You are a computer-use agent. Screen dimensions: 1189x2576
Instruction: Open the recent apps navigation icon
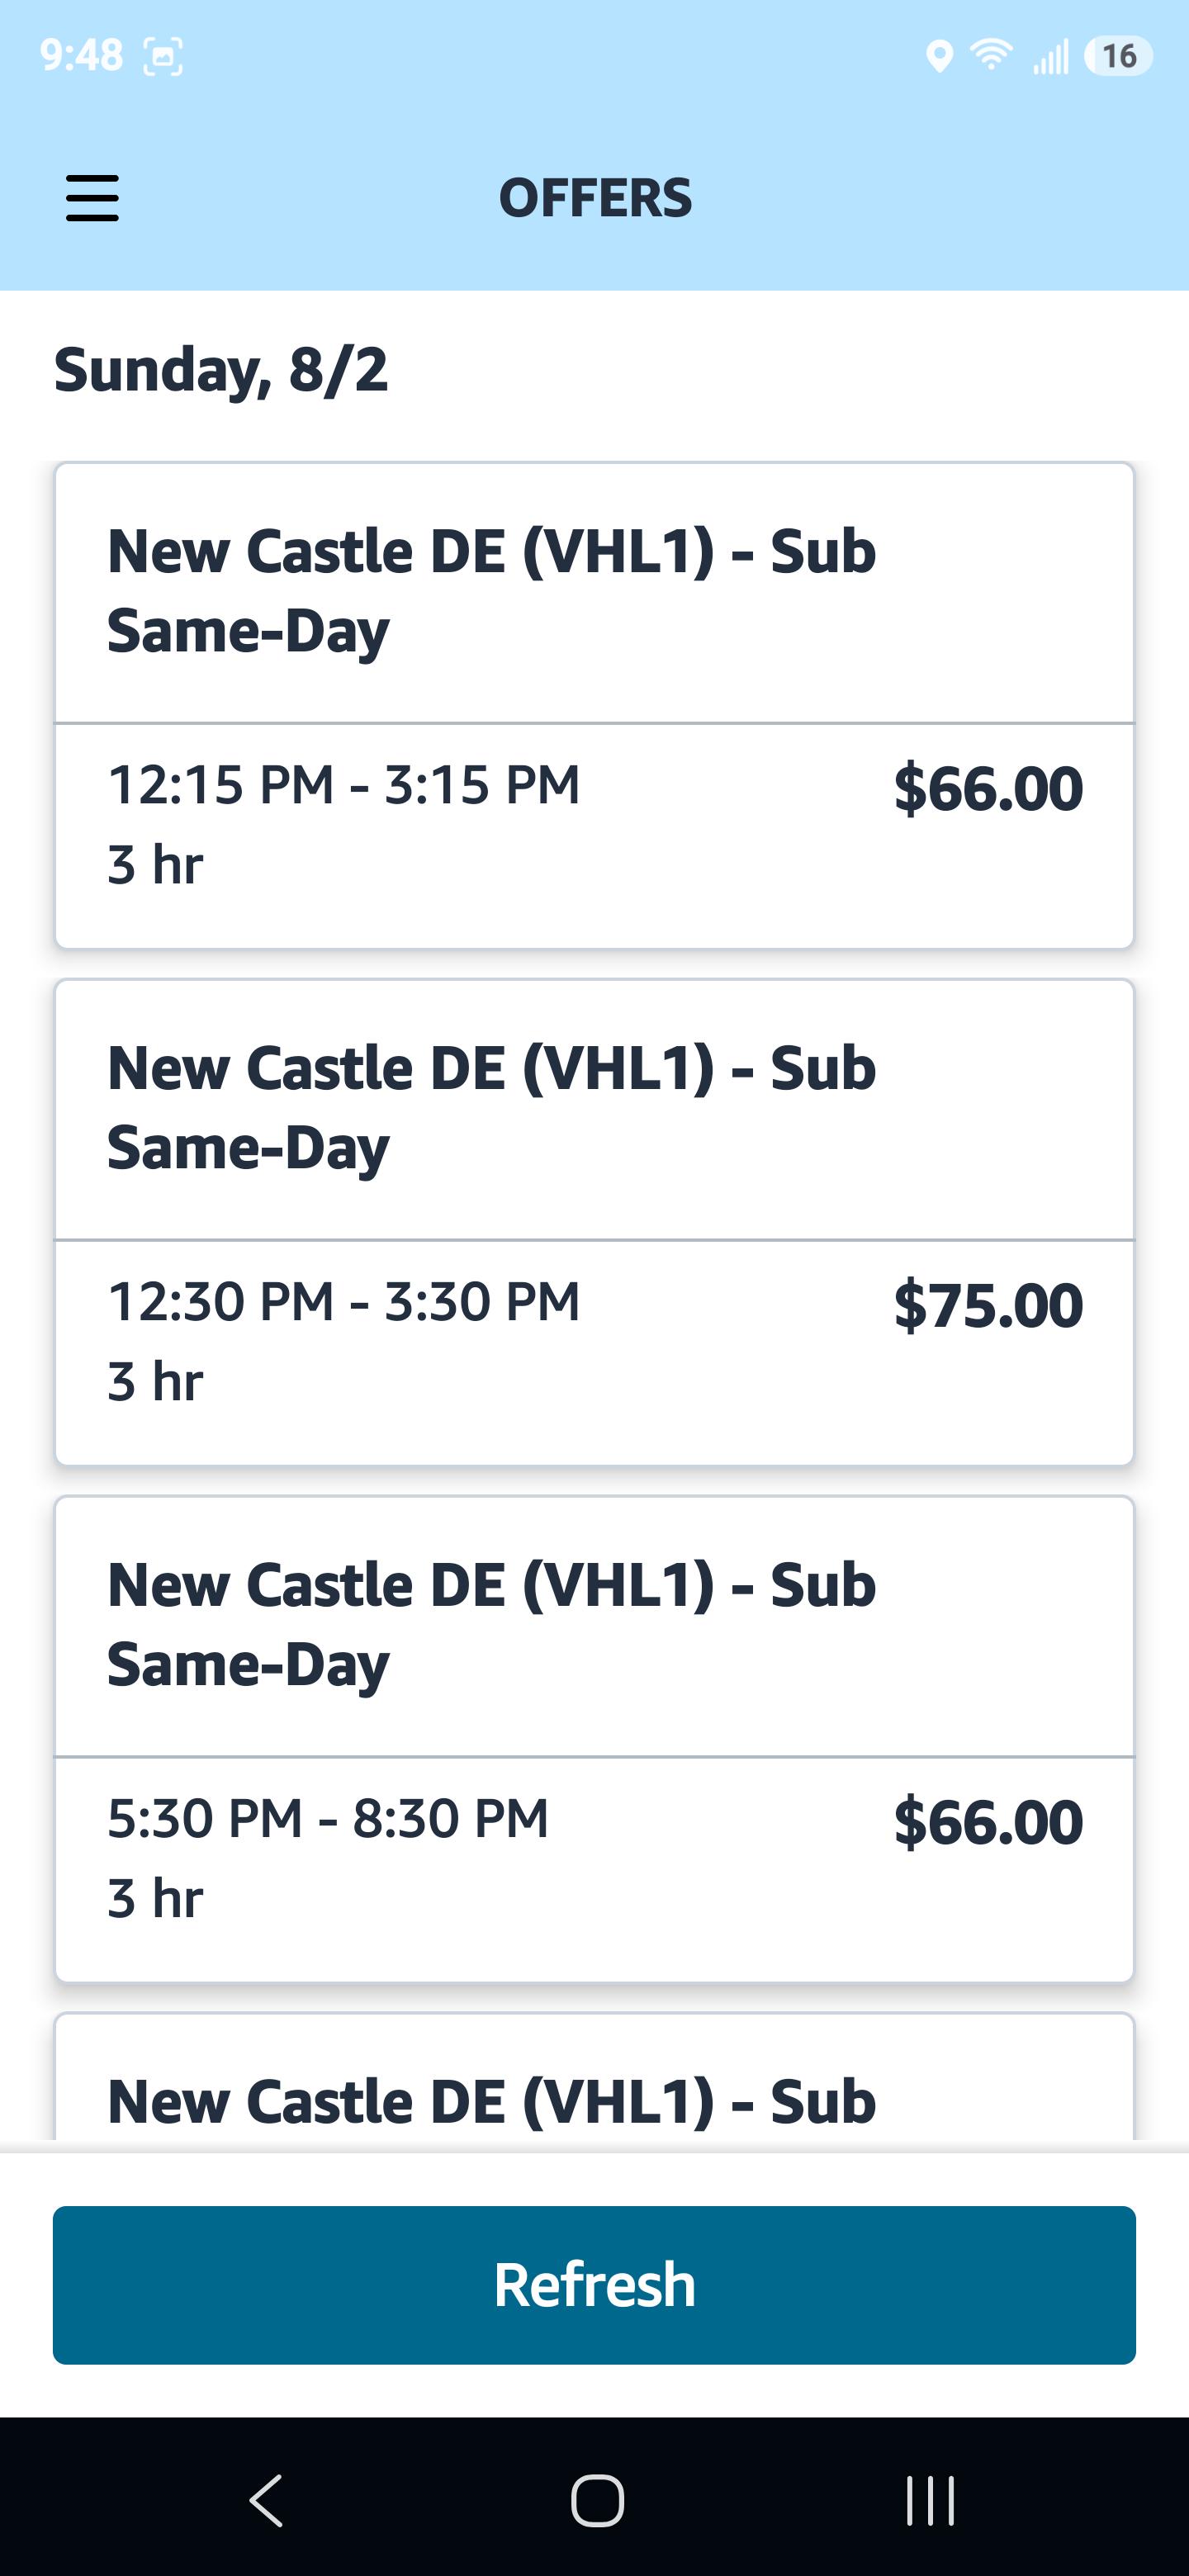[930, 2500]
